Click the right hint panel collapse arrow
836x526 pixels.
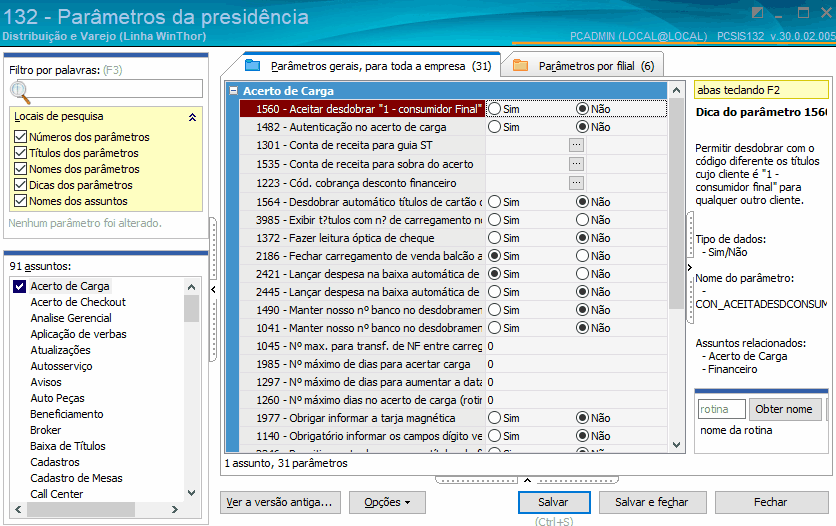[690, 267]
